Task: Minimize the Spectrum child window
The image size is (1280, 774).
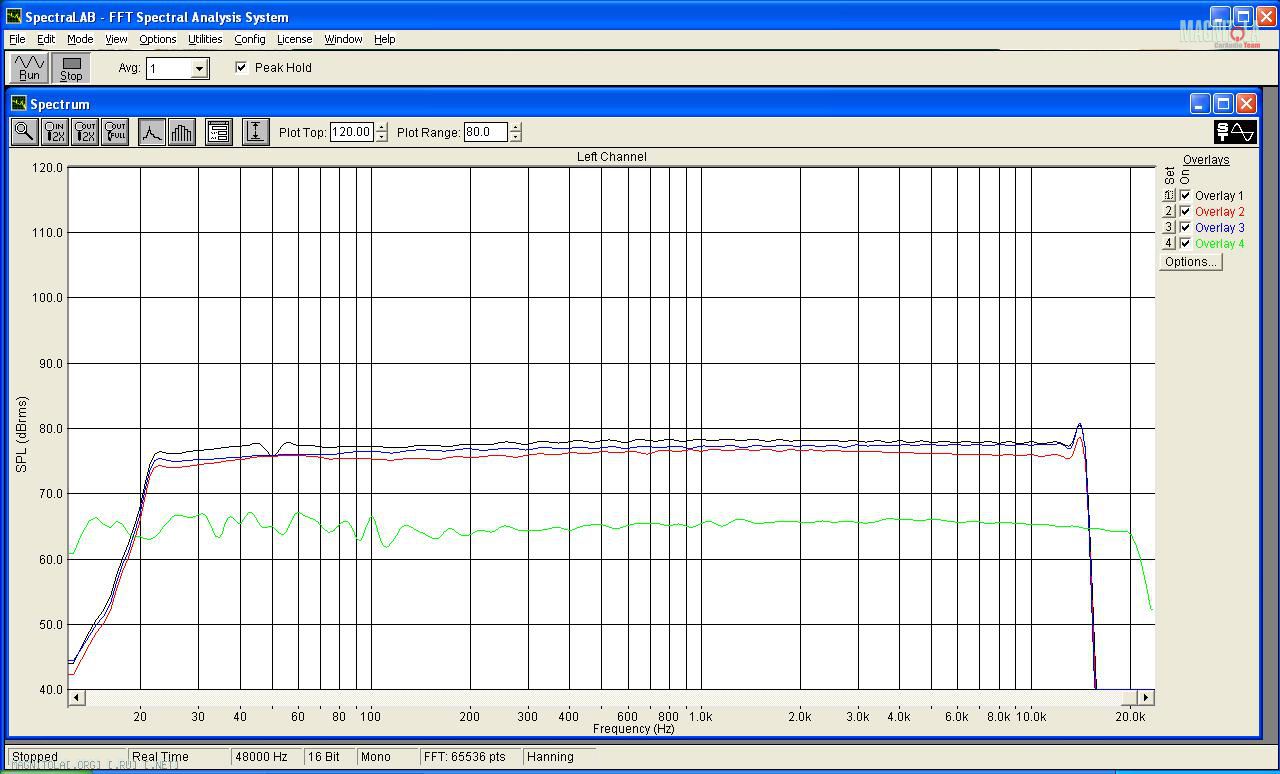Action: coord(1200,104)
